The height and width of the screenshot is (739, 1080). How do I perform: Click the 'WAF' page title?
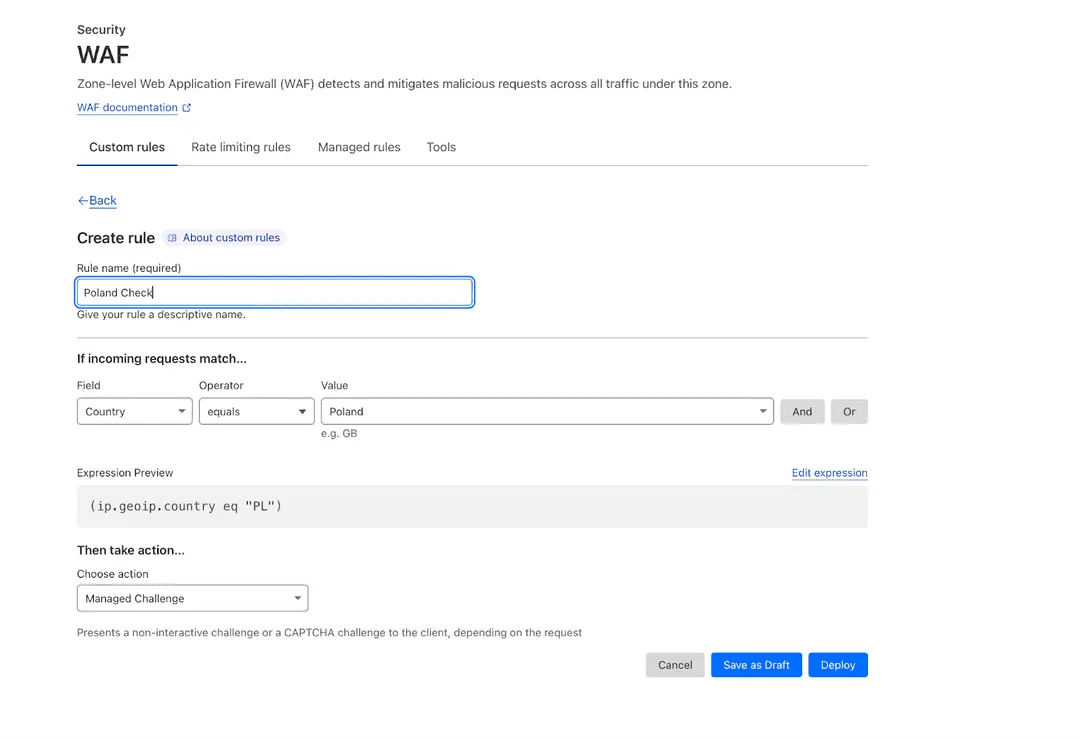103,54
